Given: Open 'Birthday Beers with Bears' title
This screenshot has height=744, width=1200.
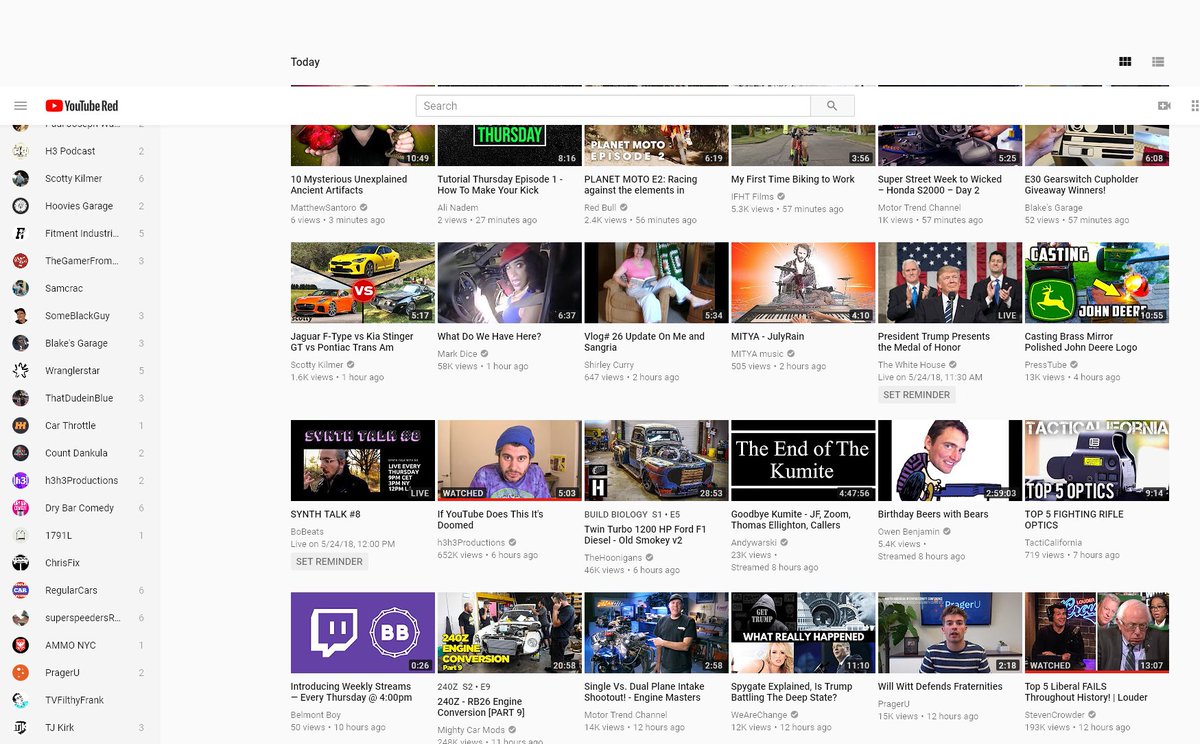Looking at the screenshot, I should tap(933, 514).
